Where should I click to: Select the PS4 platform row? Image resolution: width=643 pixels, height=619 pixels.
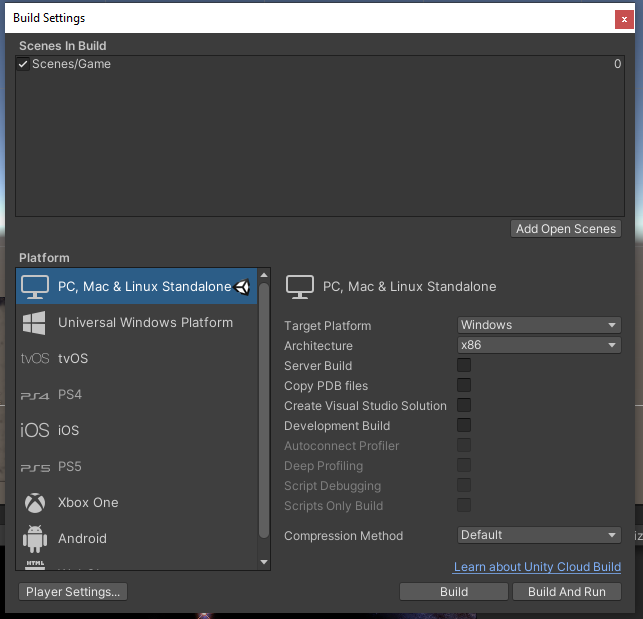[137, 395]
